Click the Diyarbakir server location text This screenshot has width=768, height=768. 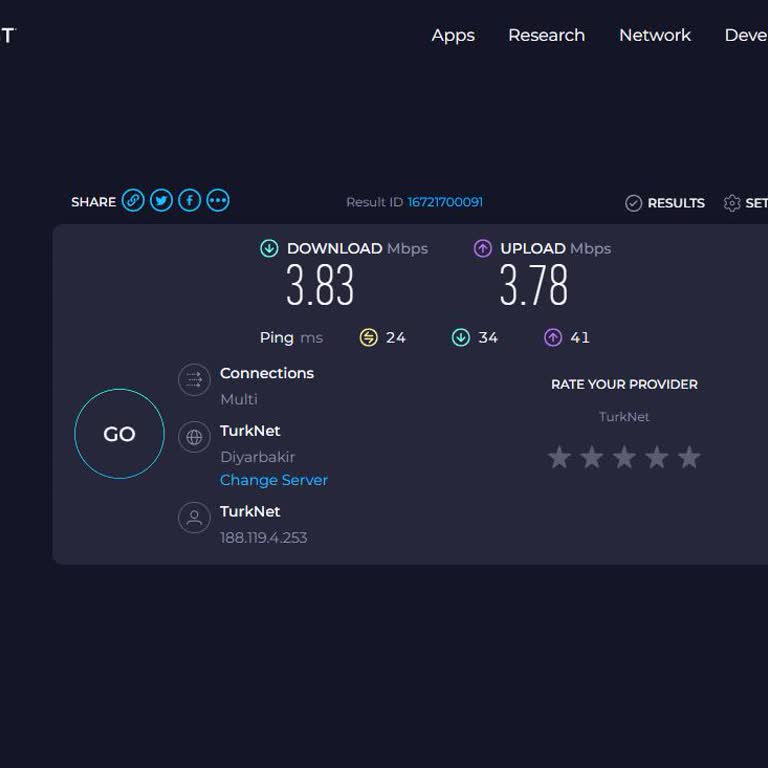point(258,457)
